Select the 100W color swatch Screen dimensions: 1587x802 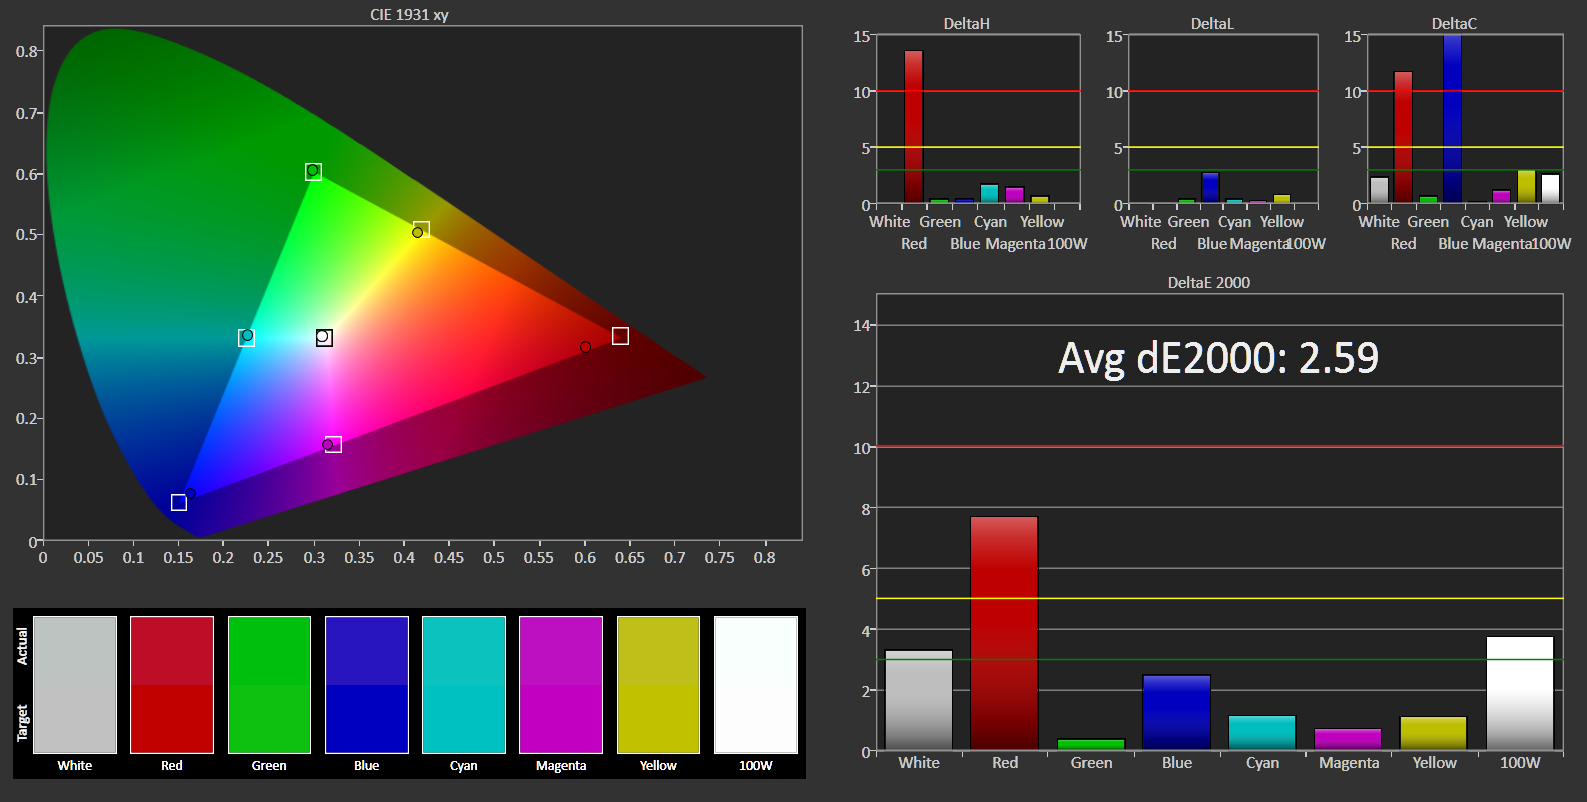coord(756,685)
